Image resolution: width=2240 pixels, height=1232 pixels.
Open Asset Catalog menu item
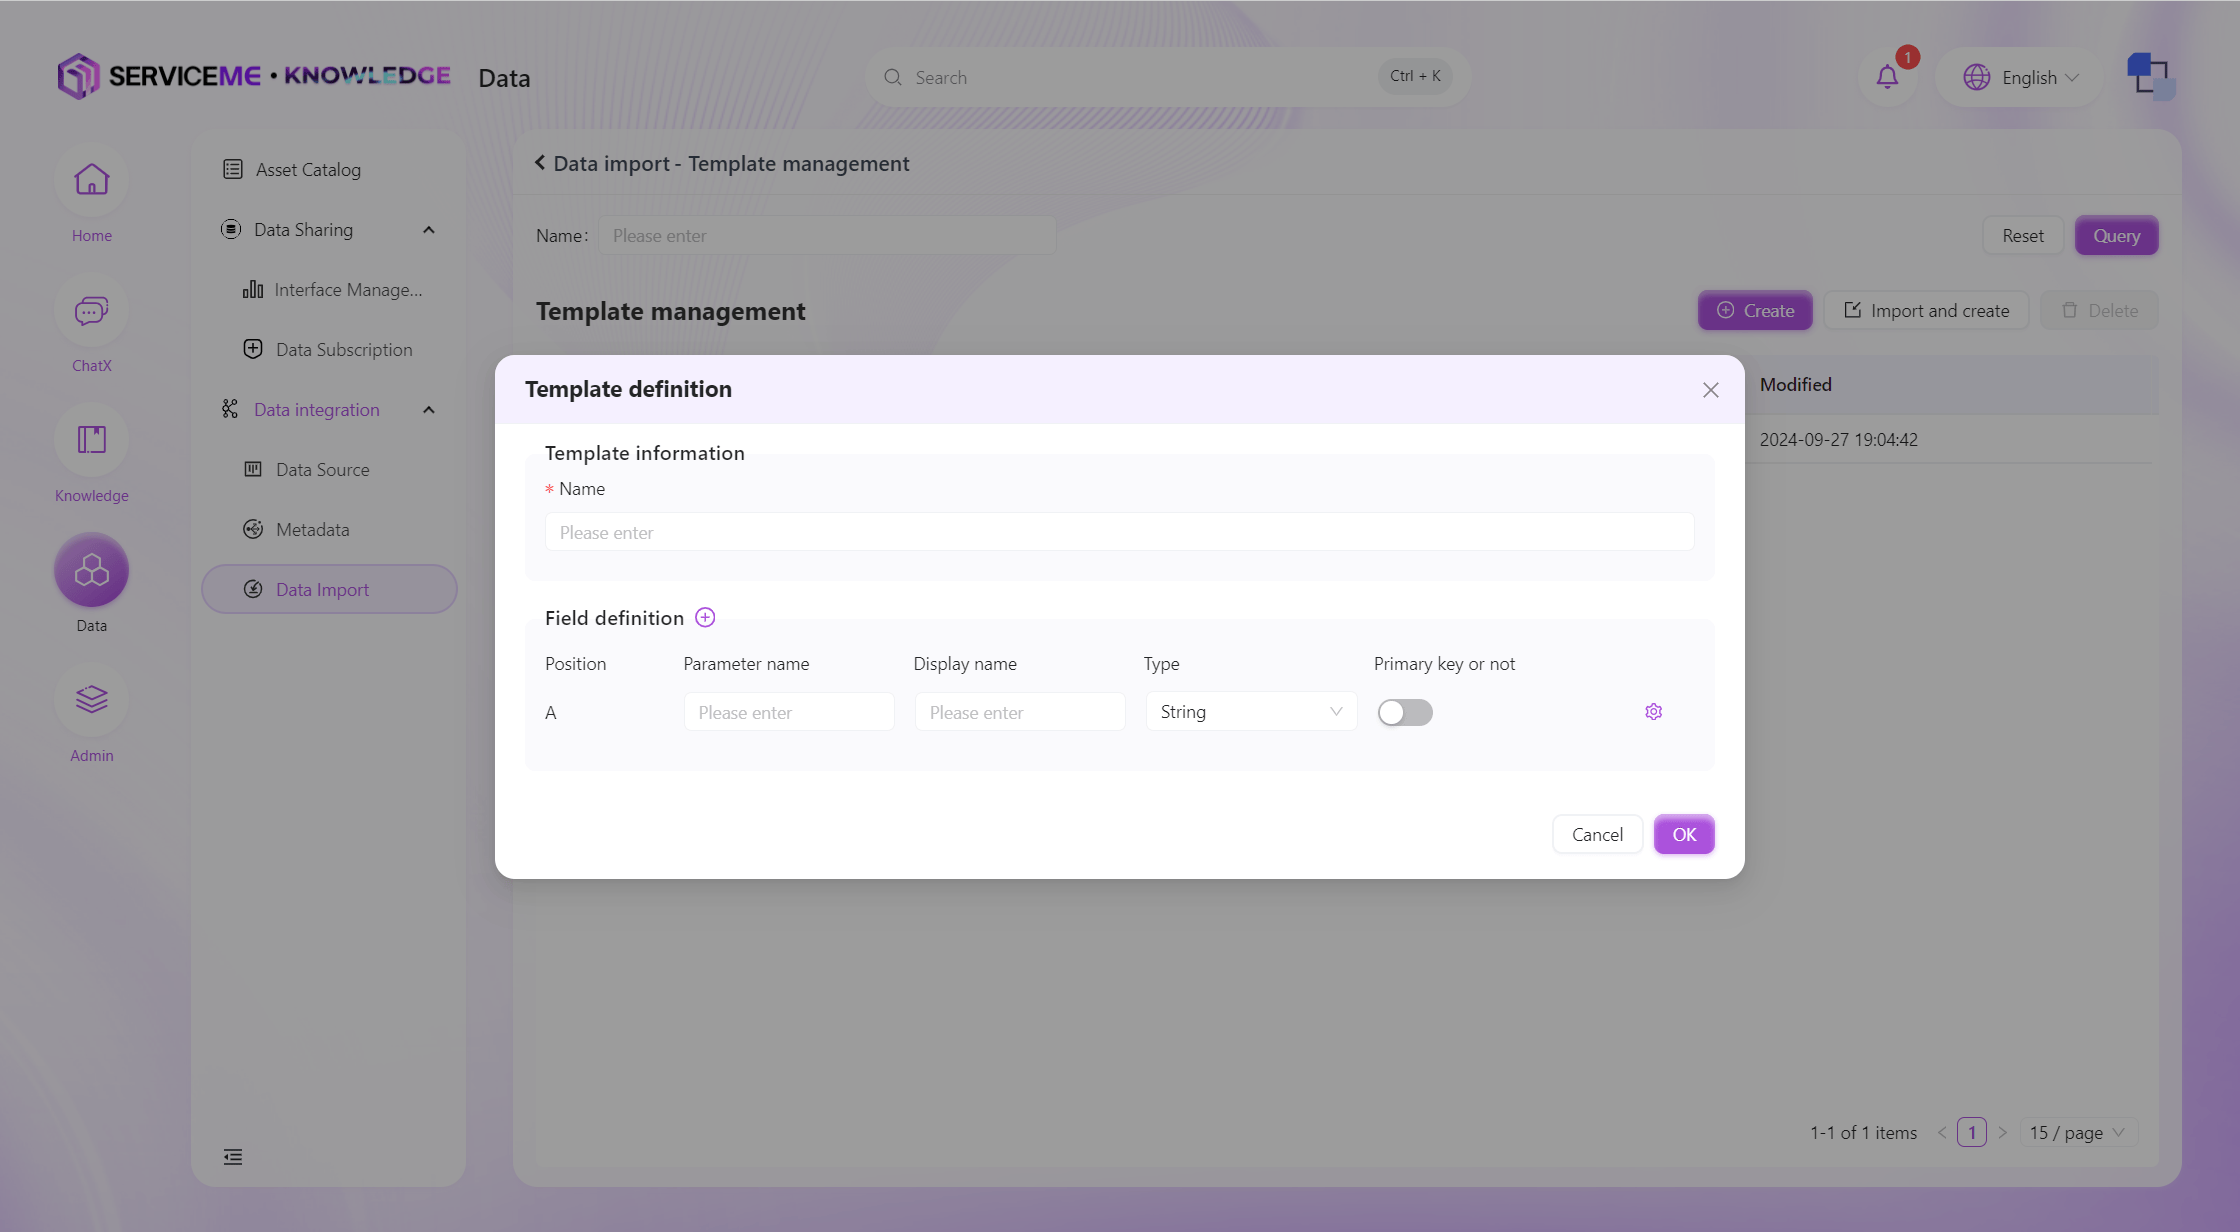click(x=307, y=170)
